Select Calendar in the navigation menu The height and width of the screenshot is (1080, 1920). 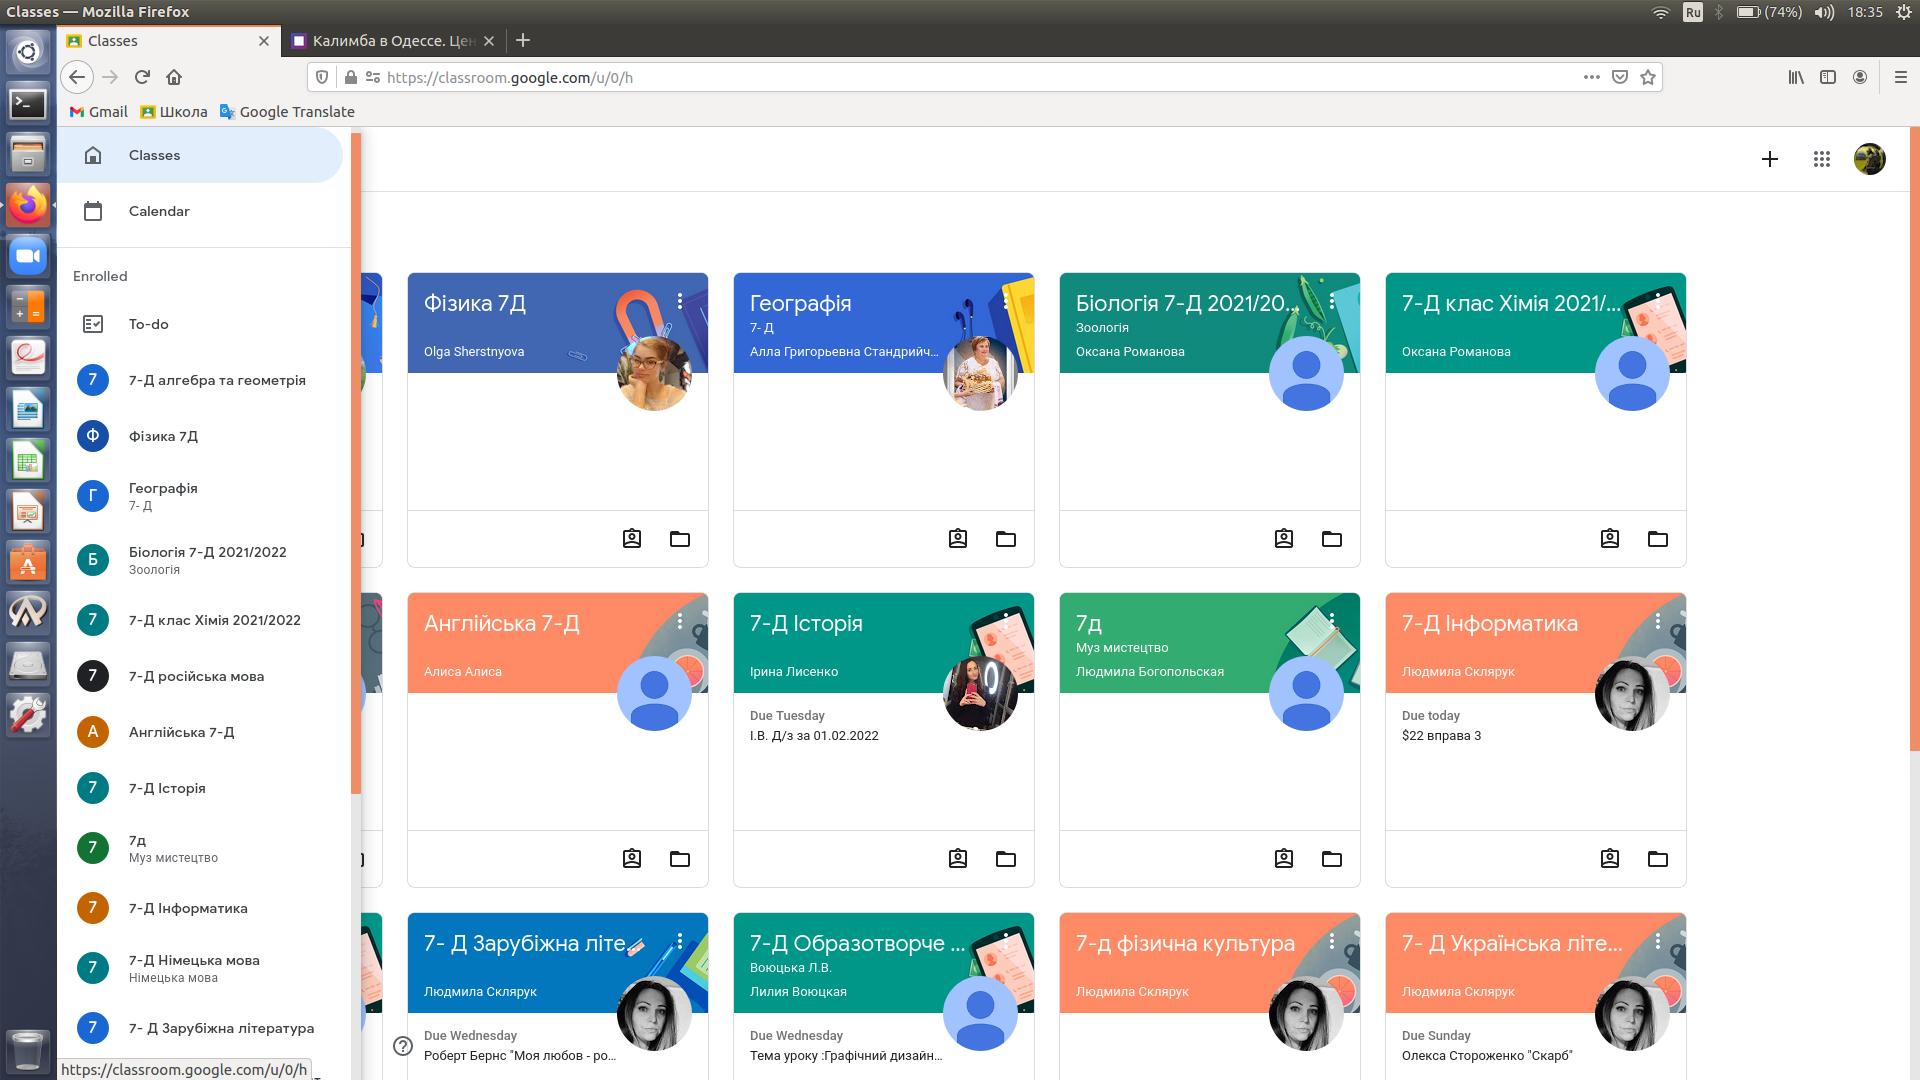(159, 211)
